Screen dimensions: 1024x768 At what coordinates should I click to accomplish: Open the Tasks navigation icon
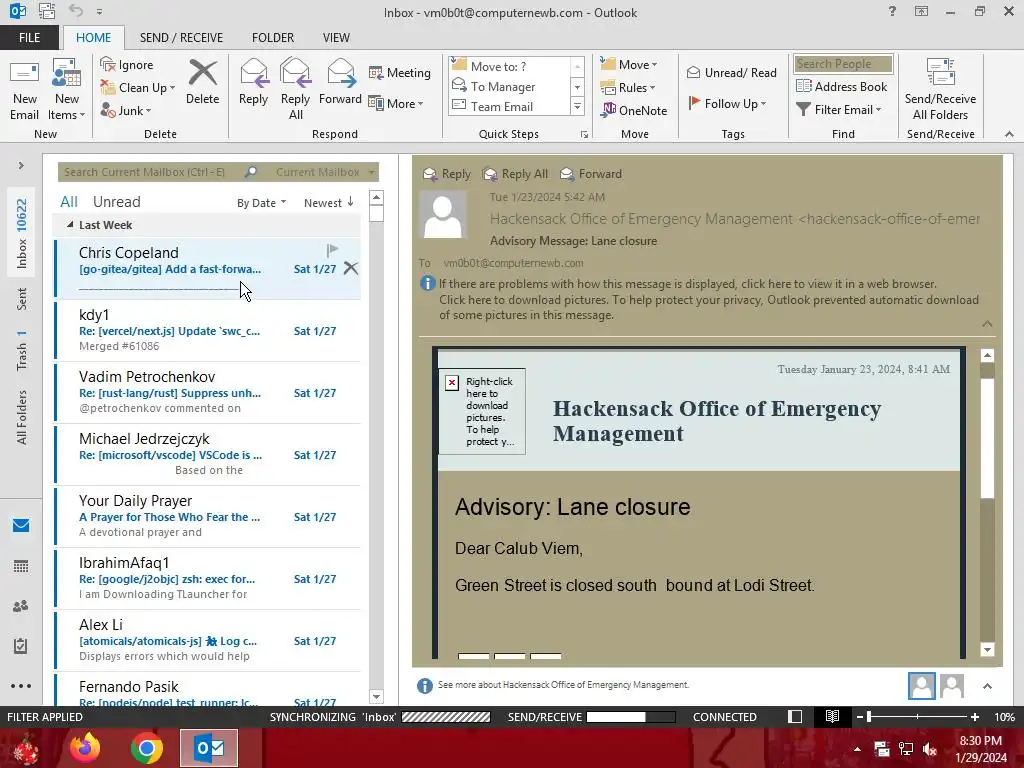point(21,646)
